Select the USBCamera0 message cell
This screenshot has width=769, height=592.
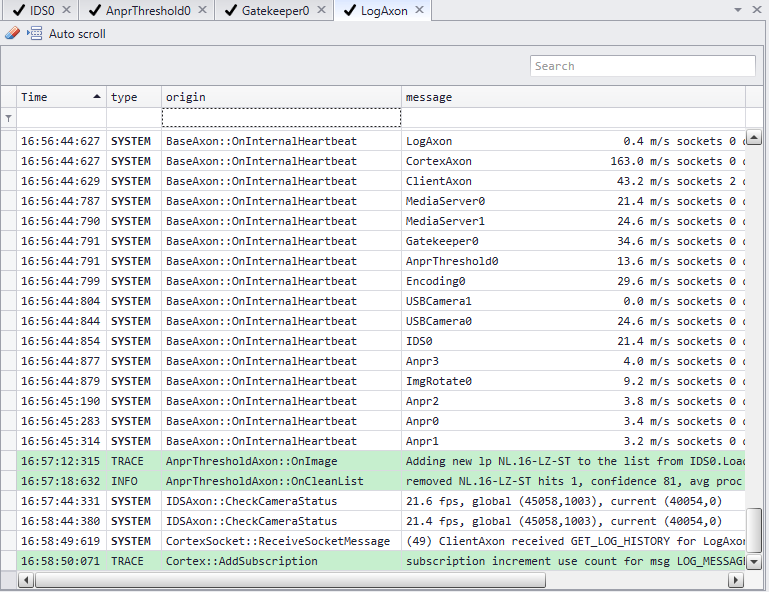tap(573, 321)
